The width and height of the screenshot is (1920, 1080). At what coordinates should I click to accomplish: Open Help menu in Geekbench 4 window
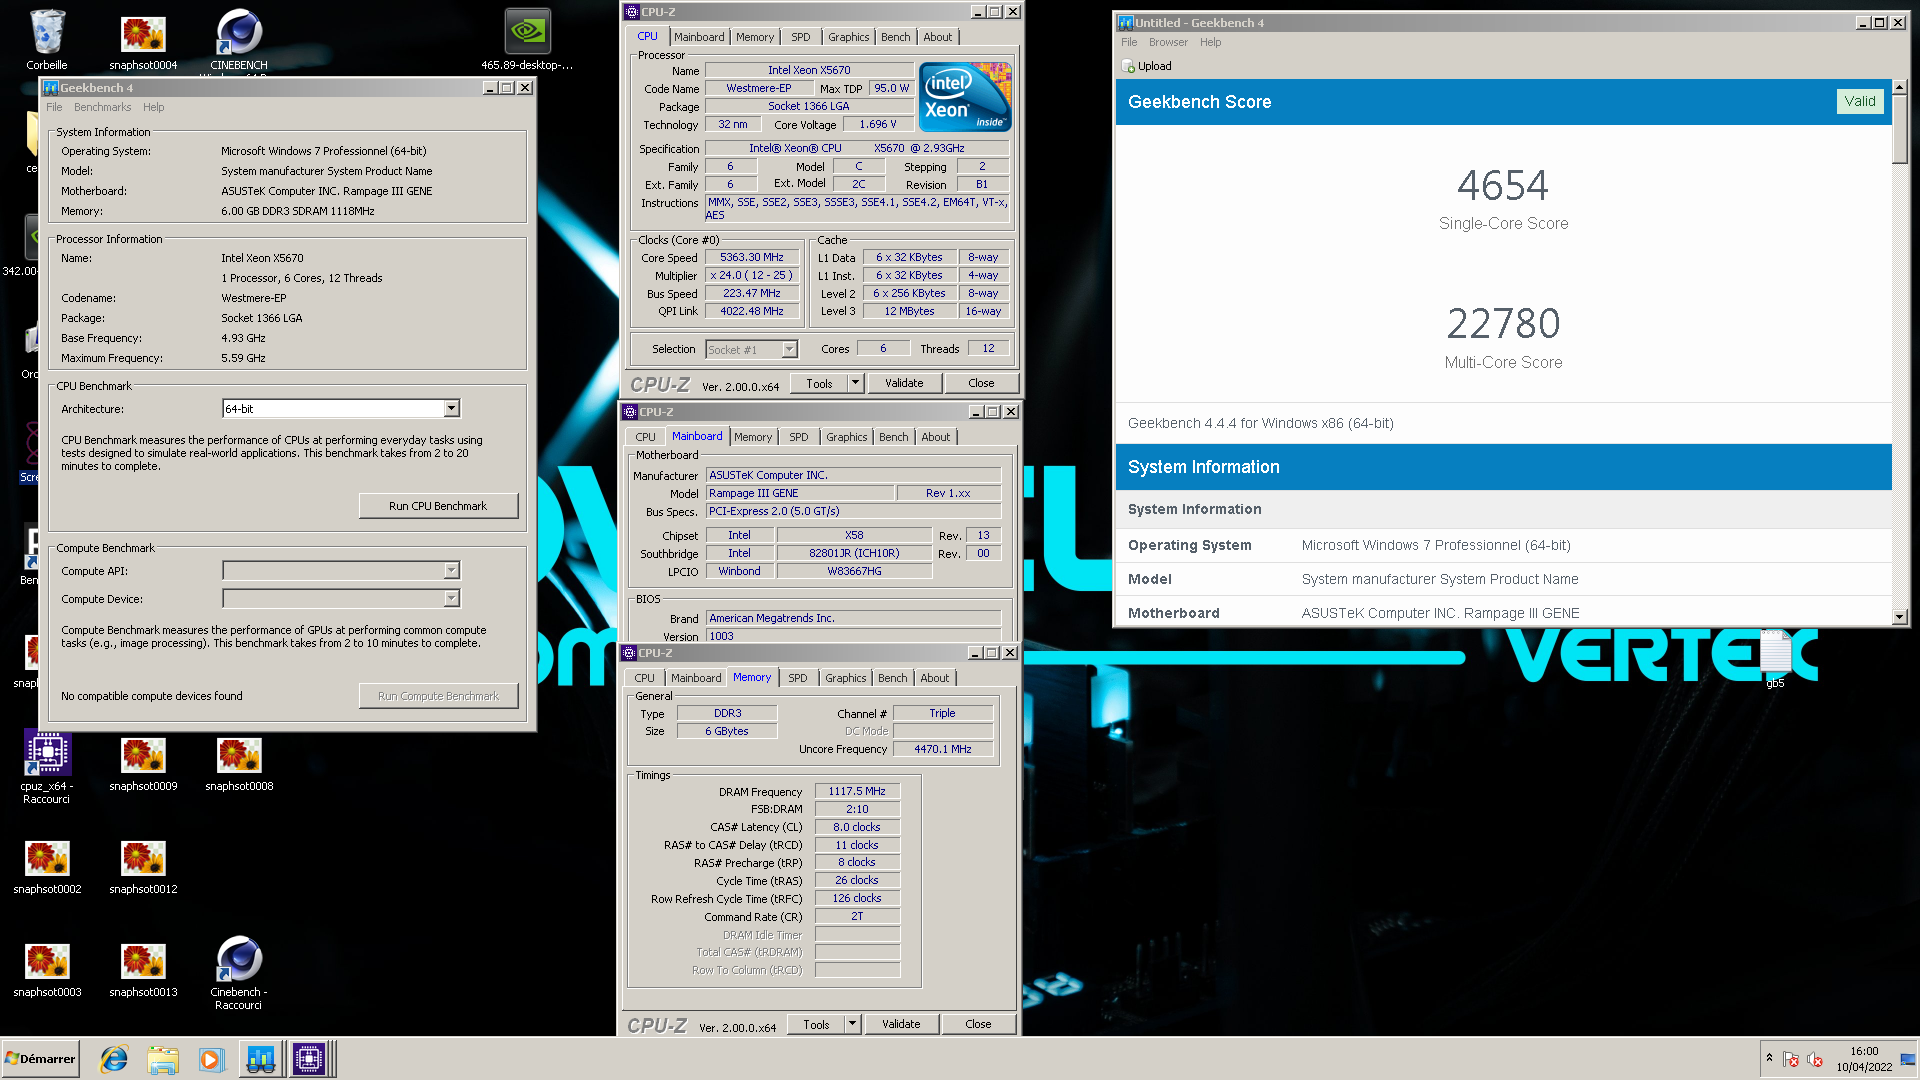point(153,107)
